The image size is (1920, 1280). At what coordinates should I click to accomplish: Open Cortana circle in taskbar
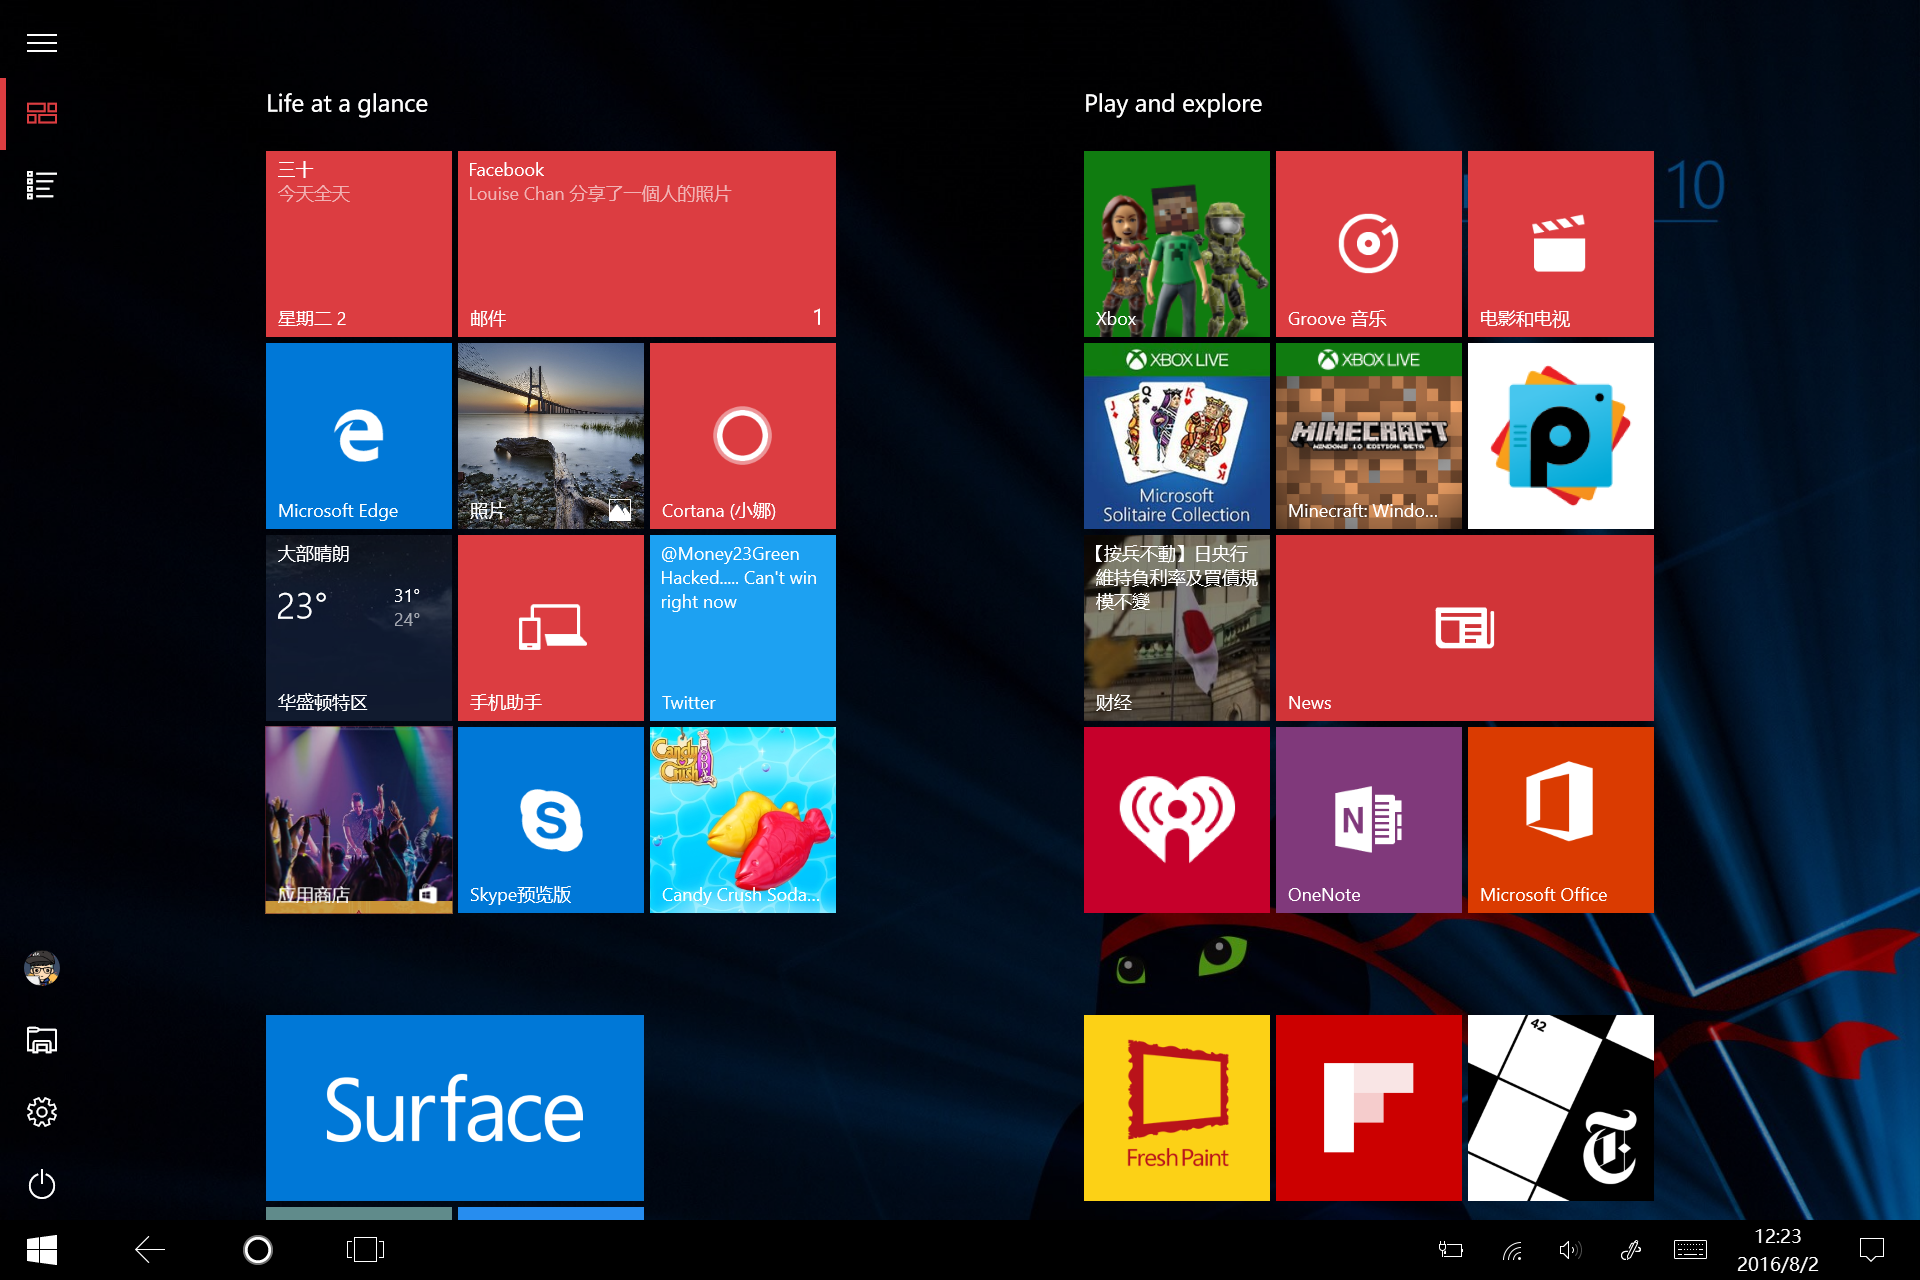pyautogui.click(x=258, y=1250)
